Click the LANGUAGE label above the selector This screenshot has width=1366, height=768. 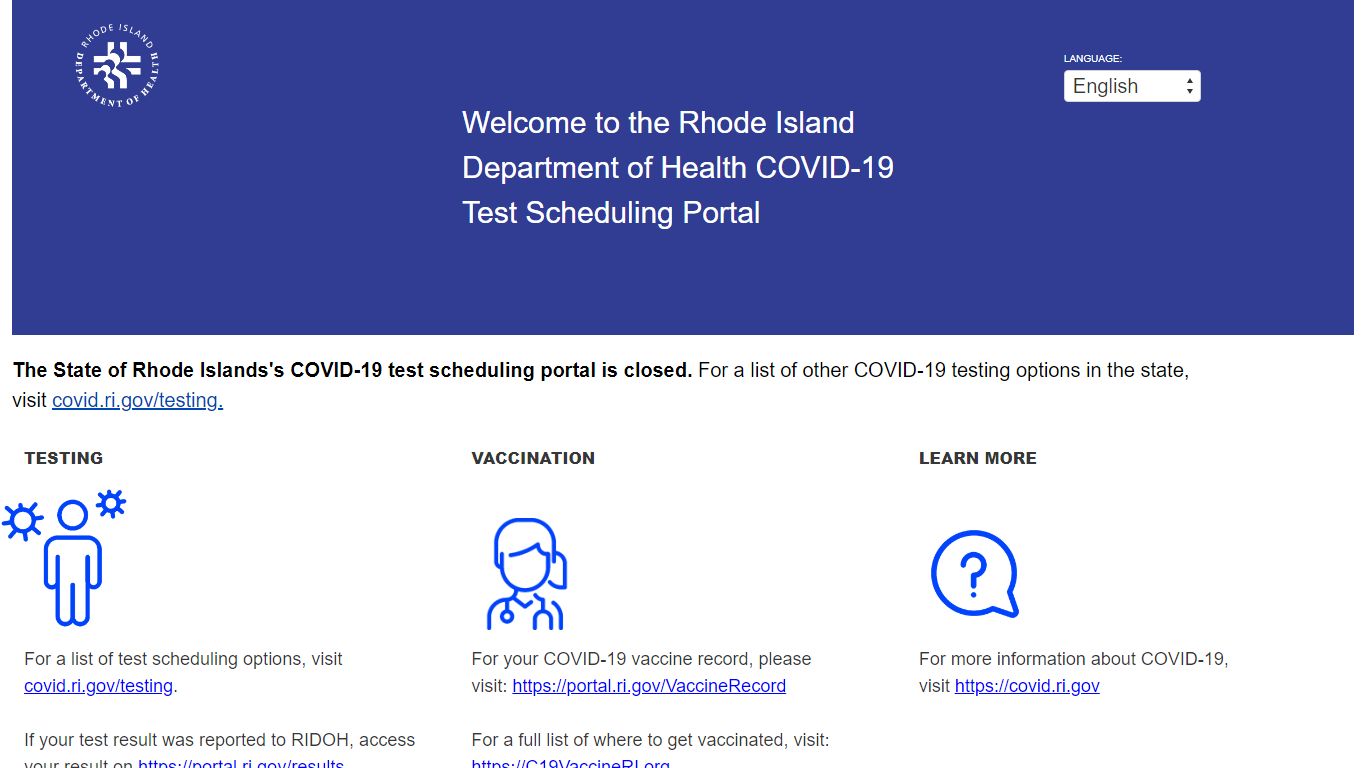click(1092, 59)
